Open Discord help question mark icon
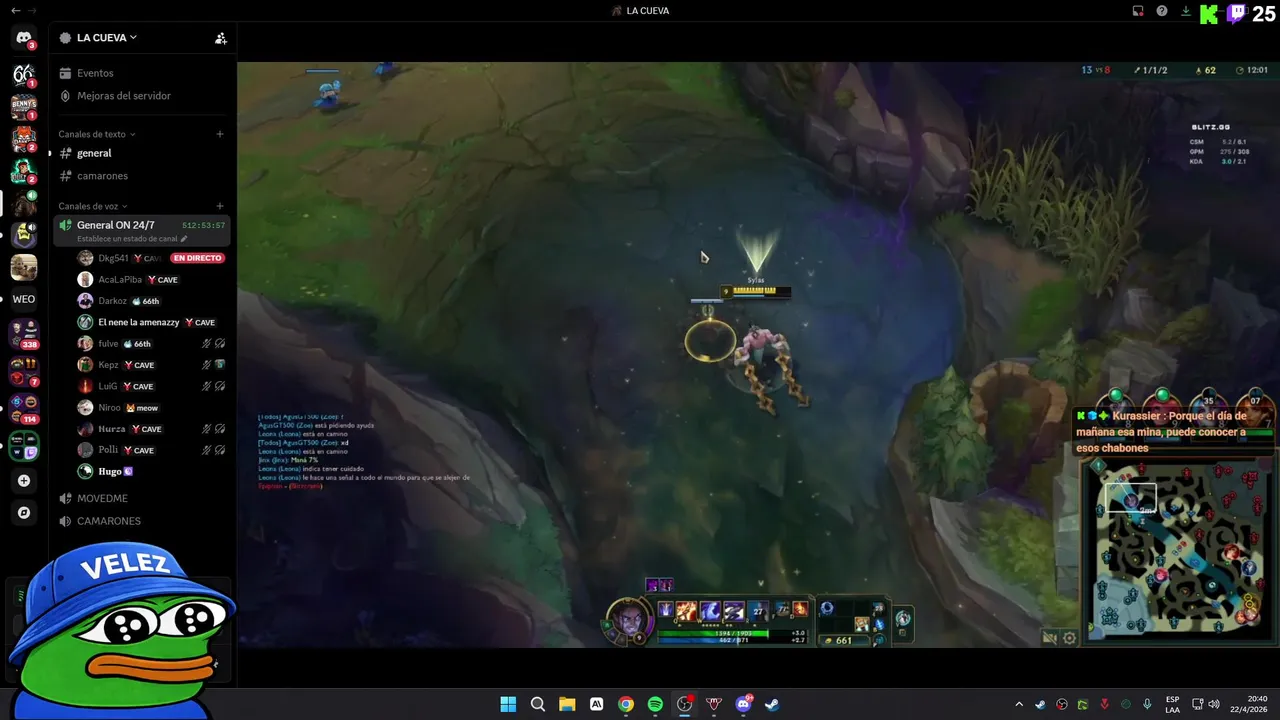 pyautogui.click(x=1162, y=11)
